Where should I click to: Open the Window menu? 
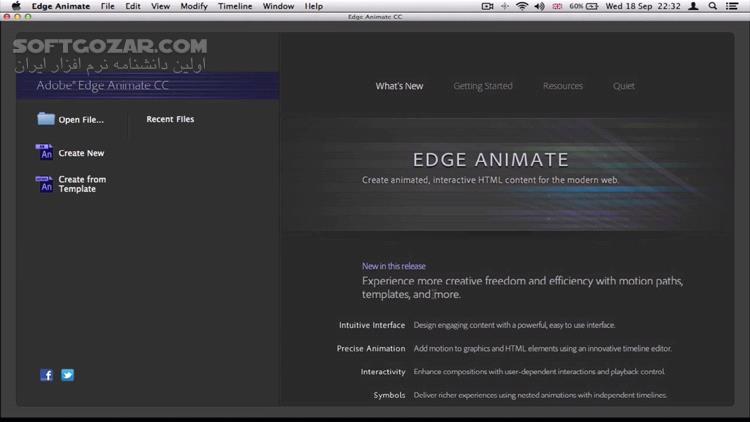point(278,6)
